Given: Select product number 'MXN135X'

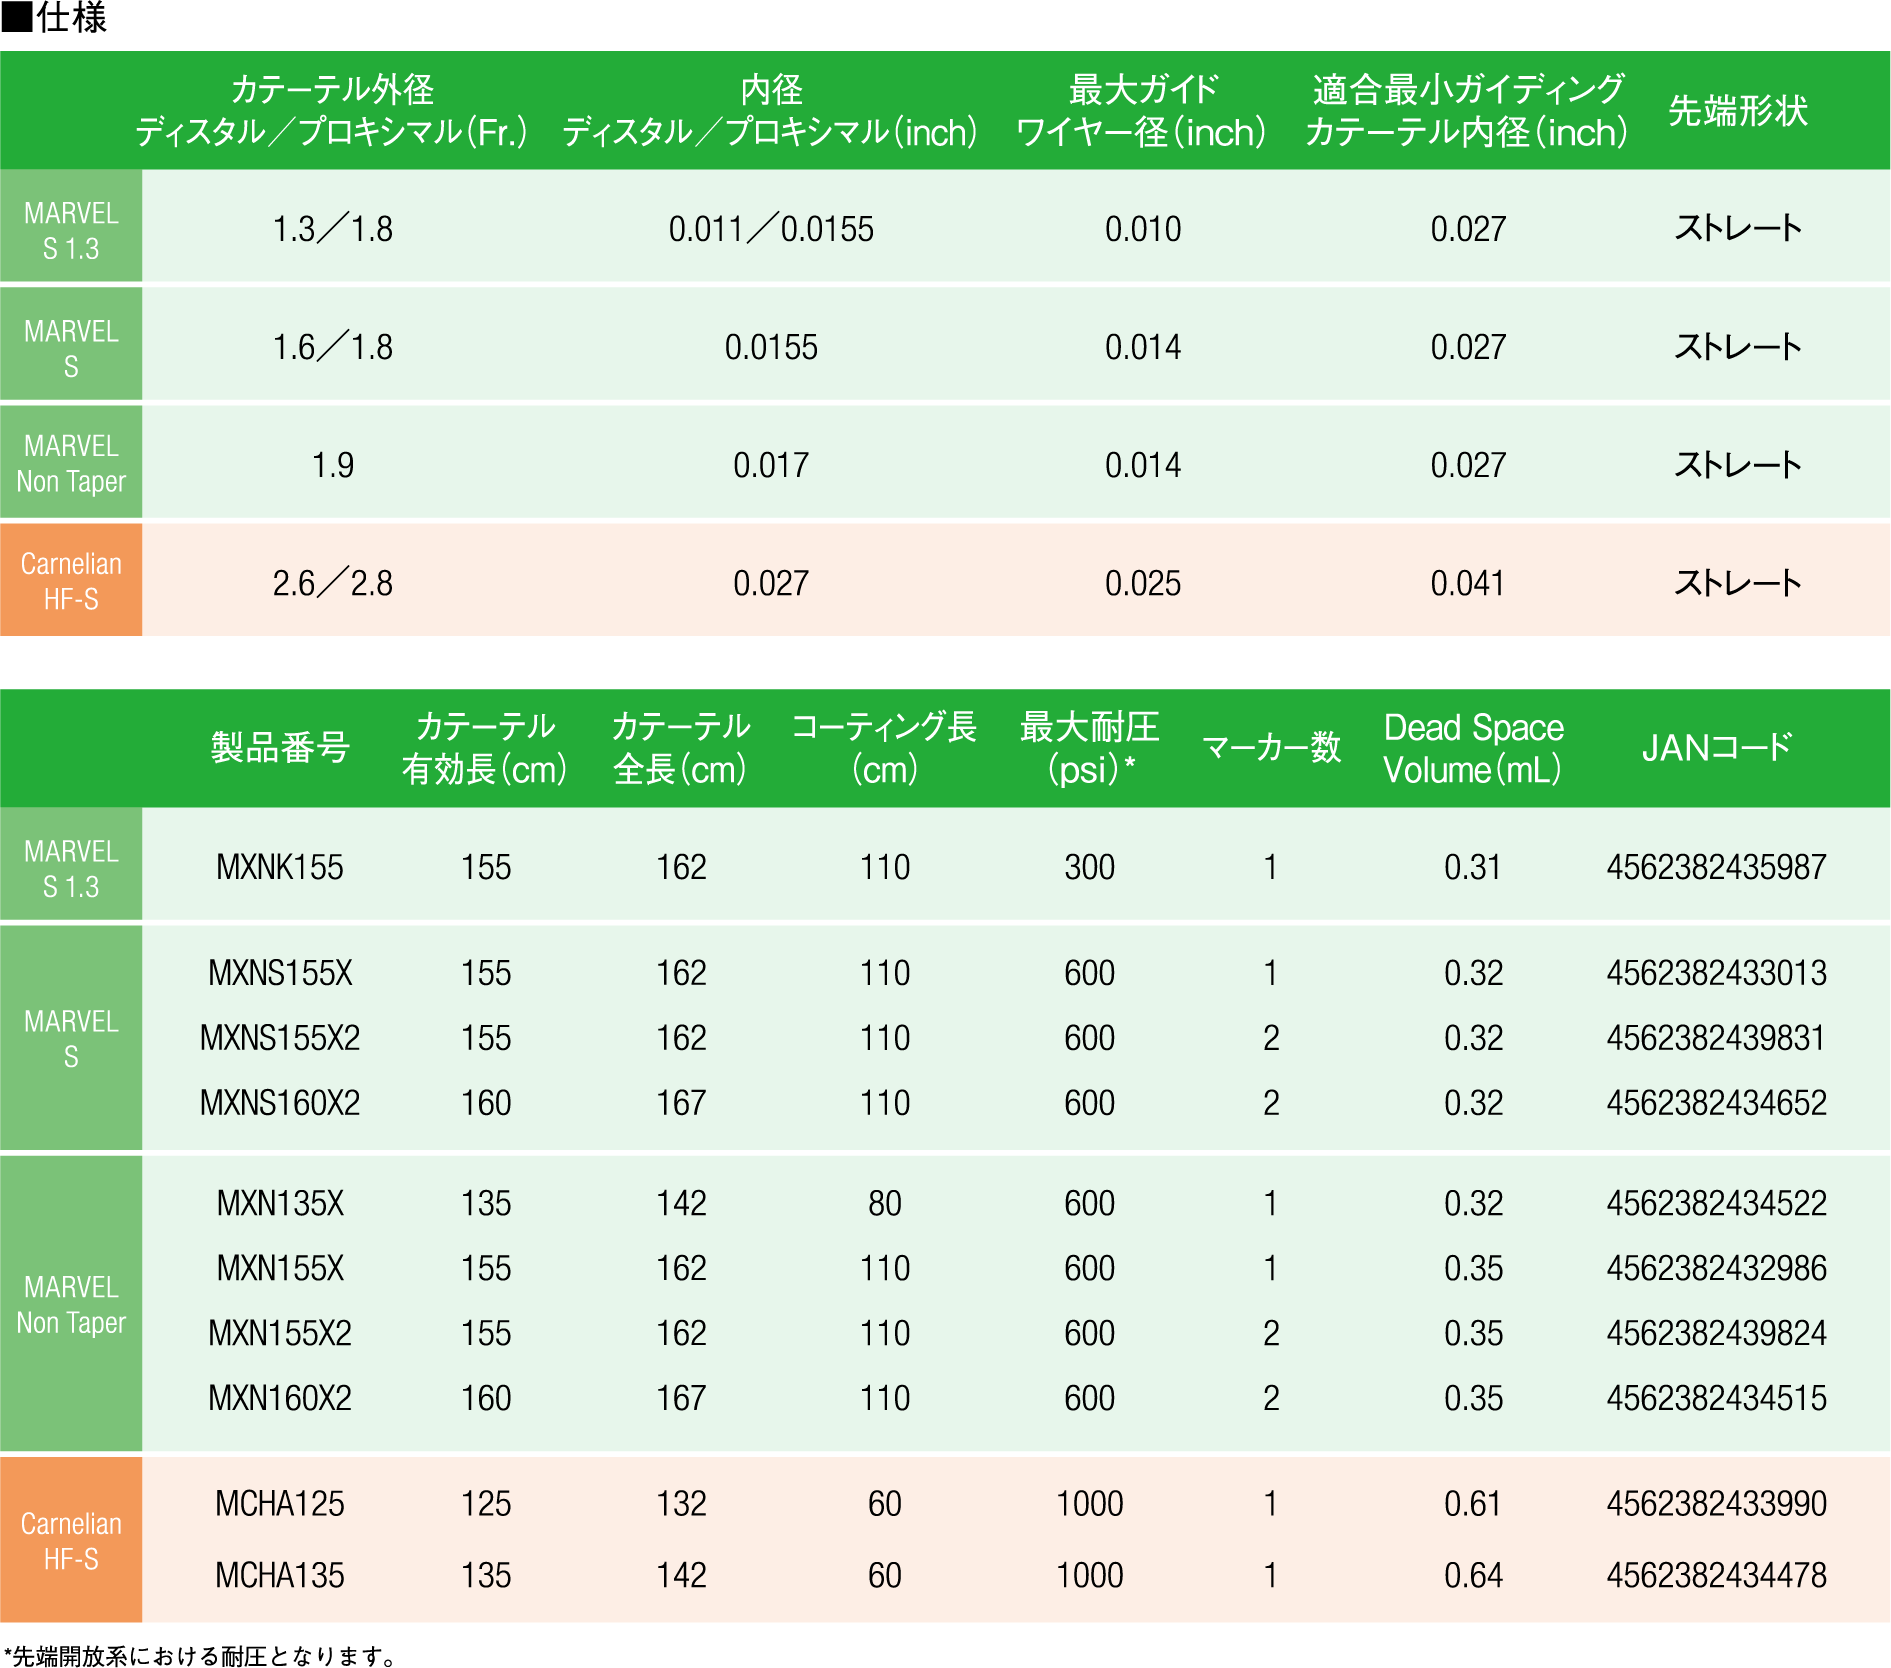Looking at the screenshot, I should pos(280,1203).
